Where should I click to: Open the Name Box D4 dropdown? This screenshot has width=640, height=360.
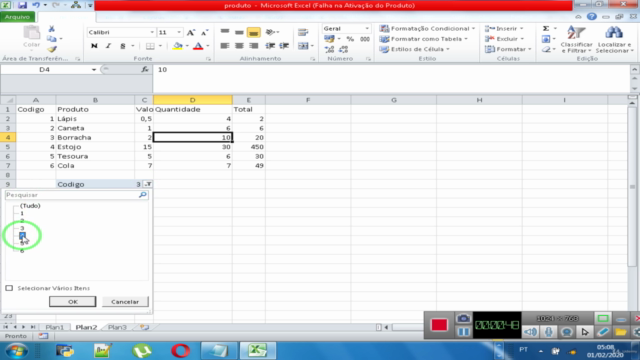[x=94, y=69]
